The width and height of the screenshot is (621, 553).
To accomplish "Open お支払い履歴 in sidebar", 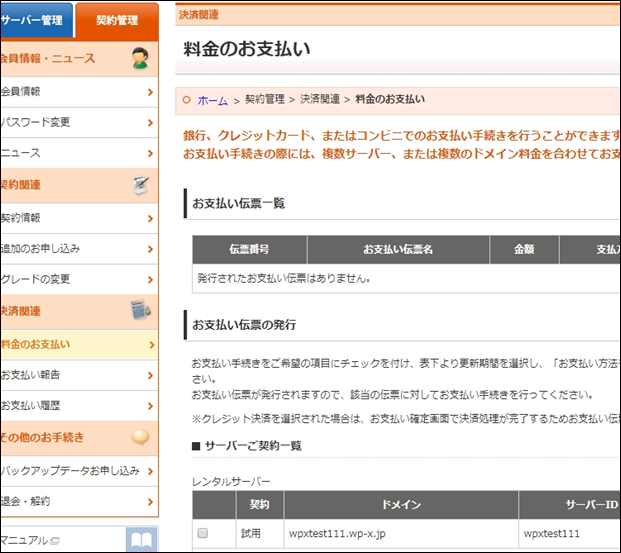I will tap(79, 406).
